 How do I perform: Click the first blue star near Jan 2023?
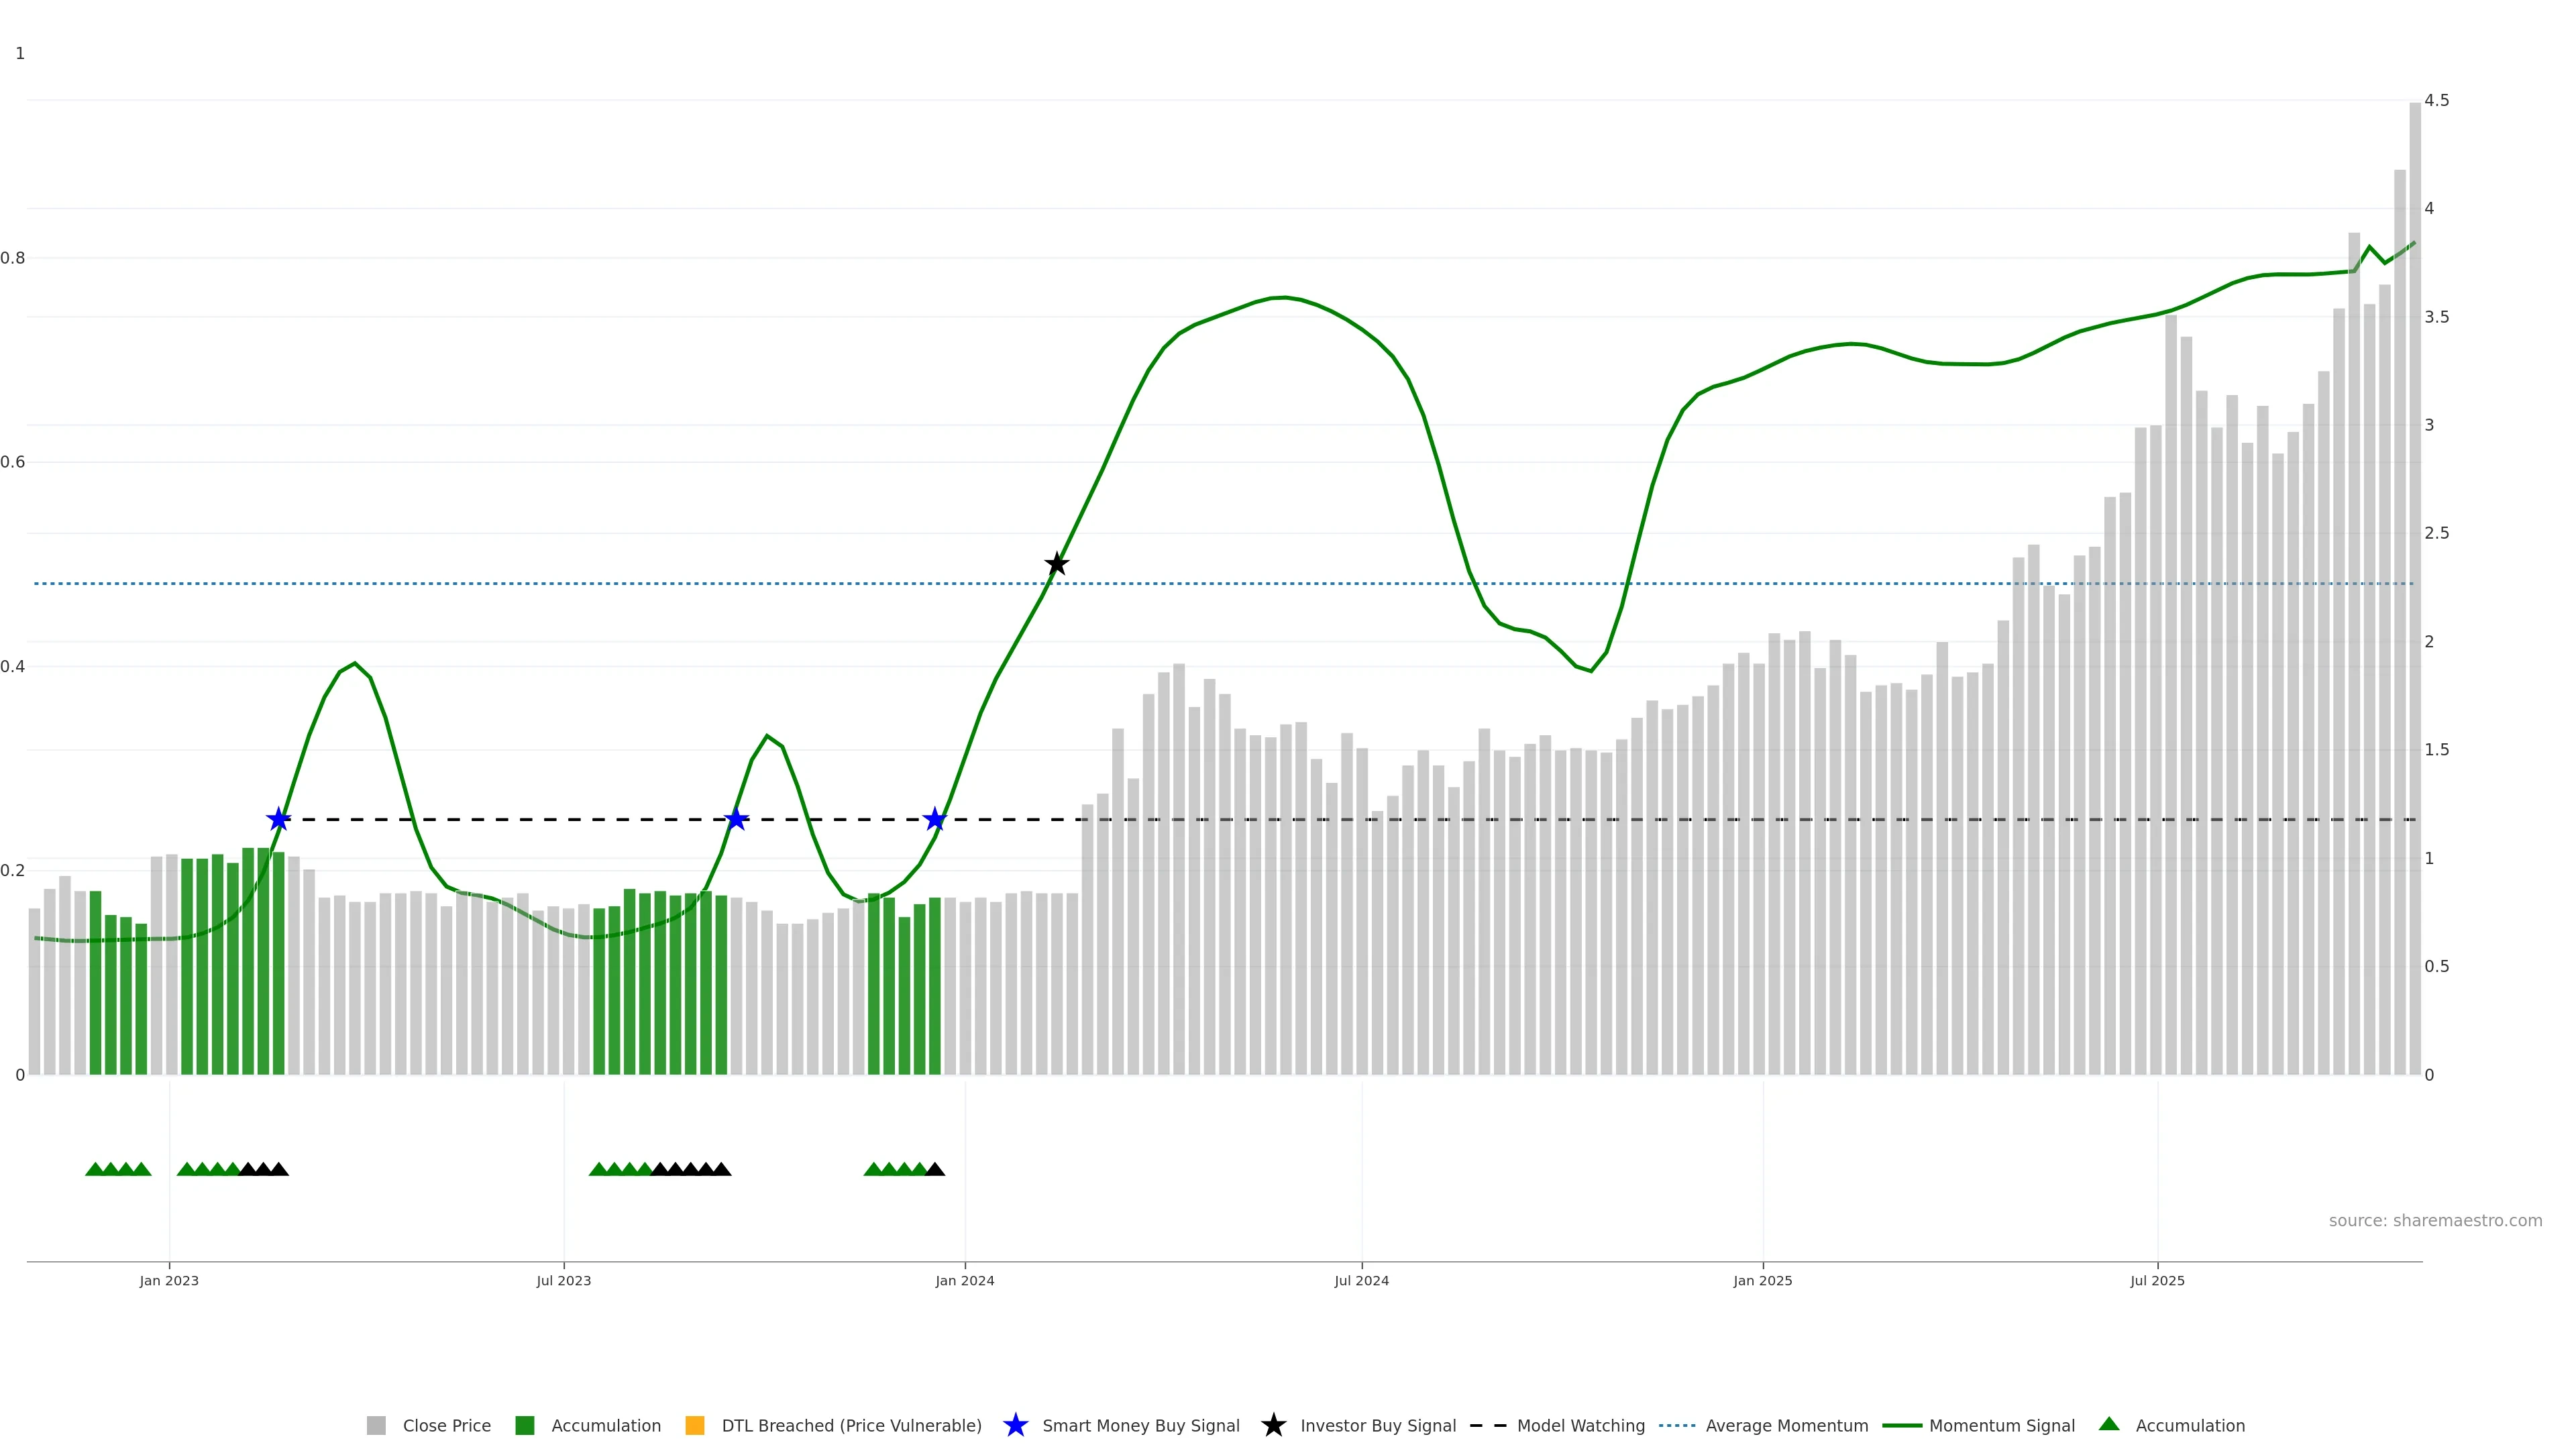tap(278, 820)
